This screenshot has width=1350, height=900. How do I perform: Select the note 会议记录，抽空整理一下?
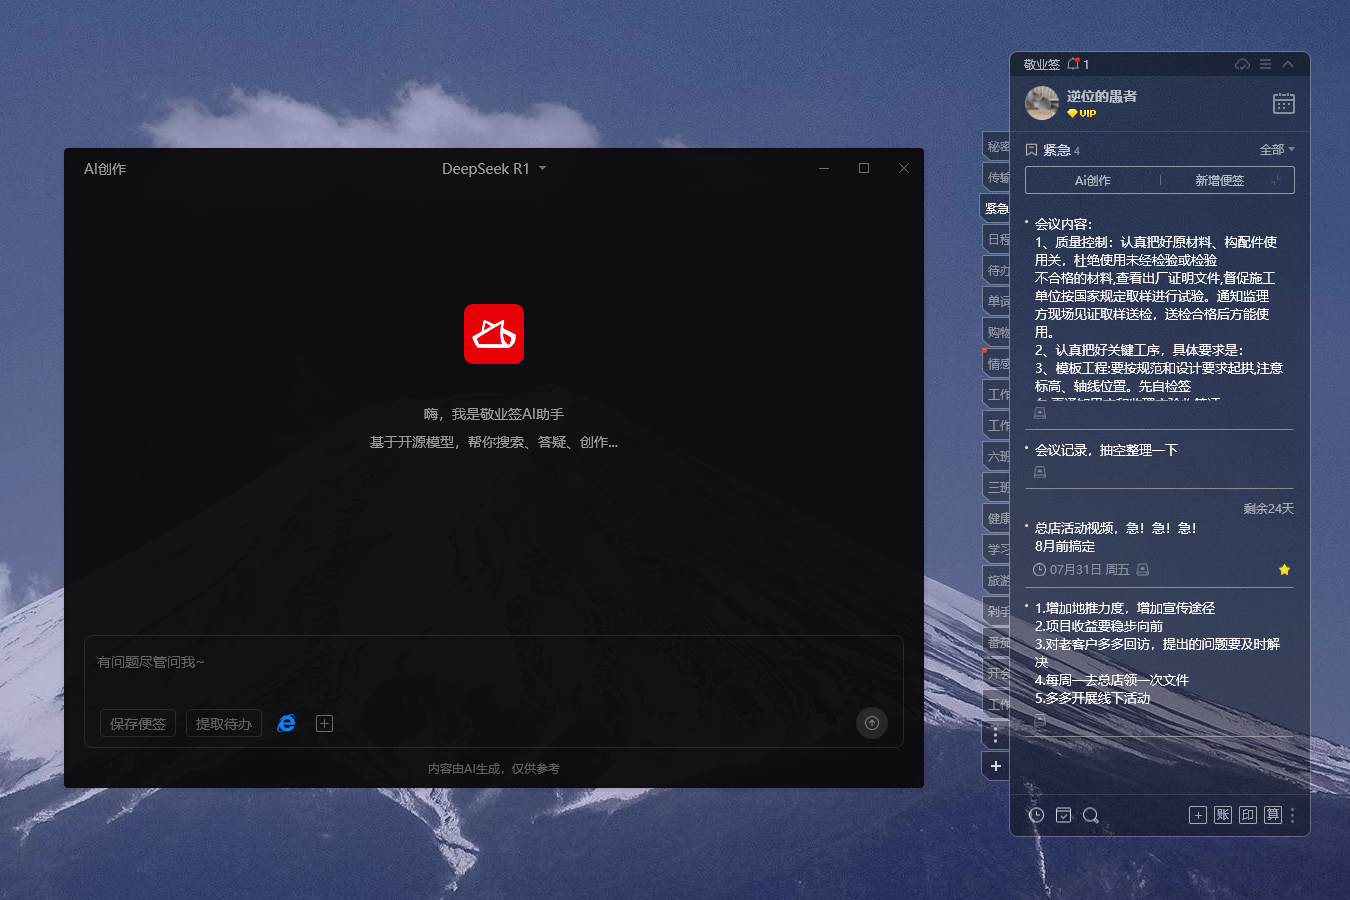[1106, 450]
